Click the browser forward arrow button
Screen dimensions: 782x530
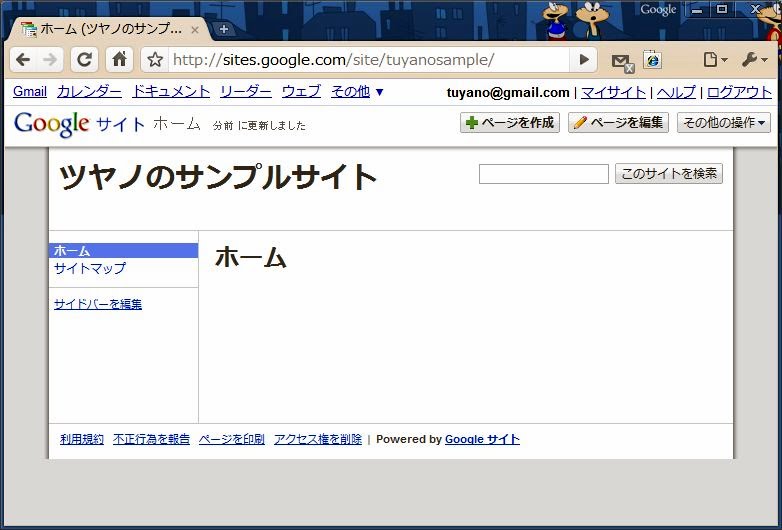50,60
